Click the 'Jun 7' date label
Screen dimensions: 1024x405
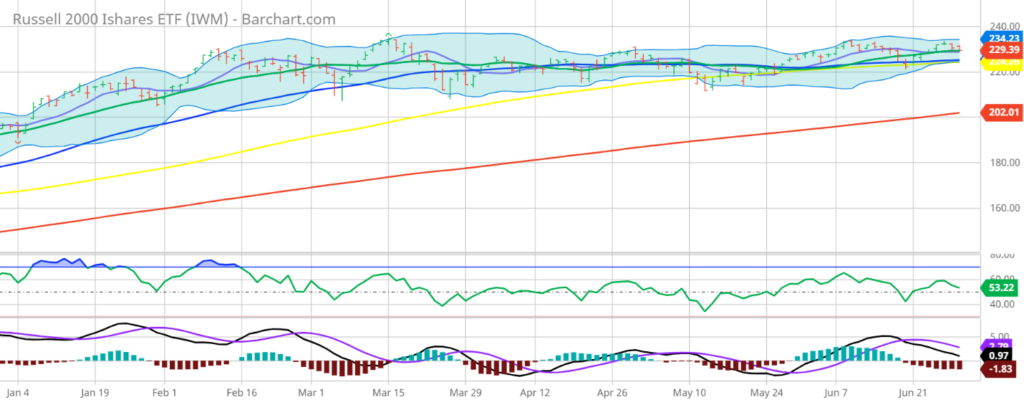[x=836, y=393]
